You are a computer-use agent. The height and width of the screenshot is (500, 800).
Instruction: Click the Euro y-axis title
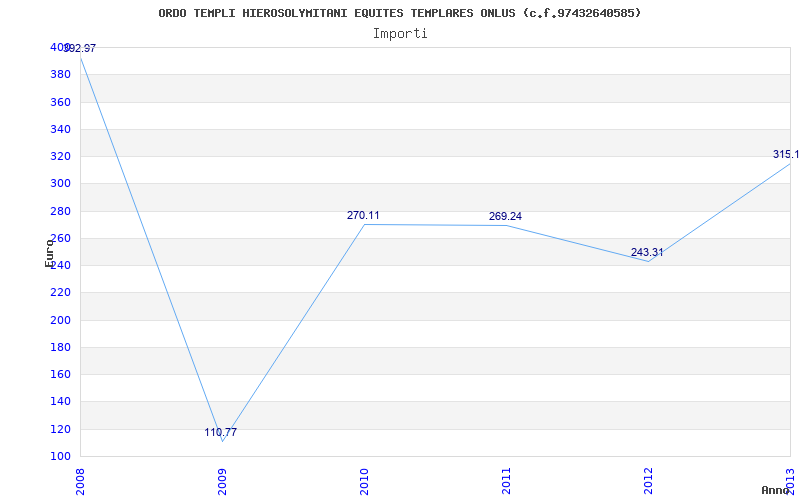(x=49, y=253)
